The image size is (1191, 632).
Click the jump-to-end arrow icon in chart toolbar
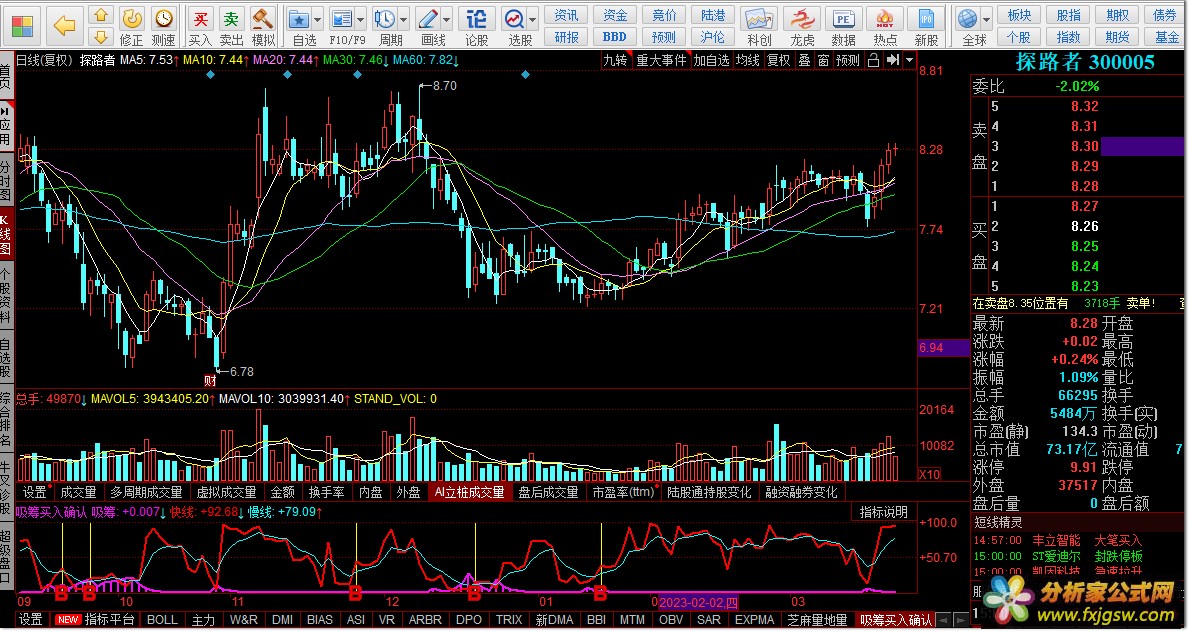coord(892,60)
